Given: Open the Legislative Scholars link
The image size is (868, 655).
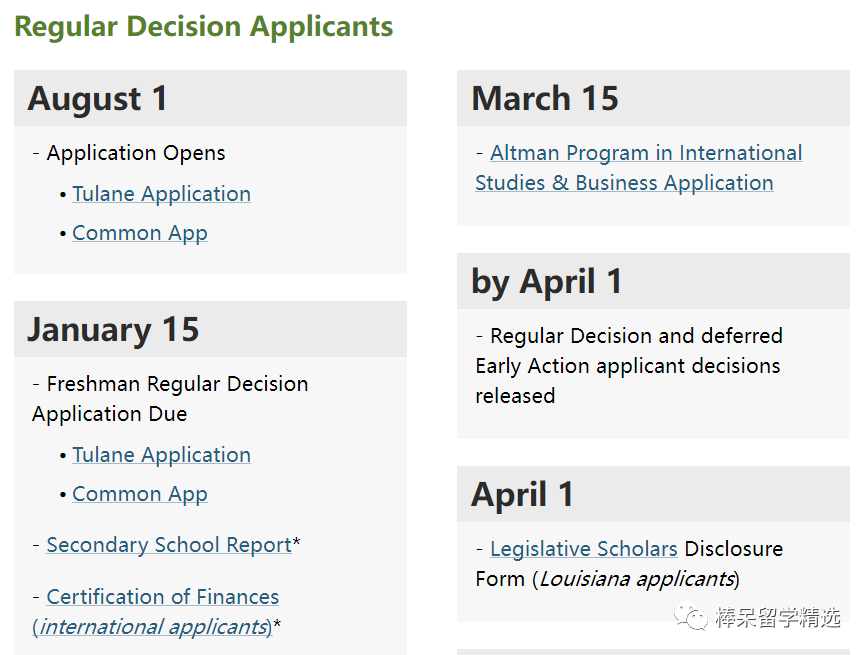Looking at the screenshot, I should (x=583, y=549).
